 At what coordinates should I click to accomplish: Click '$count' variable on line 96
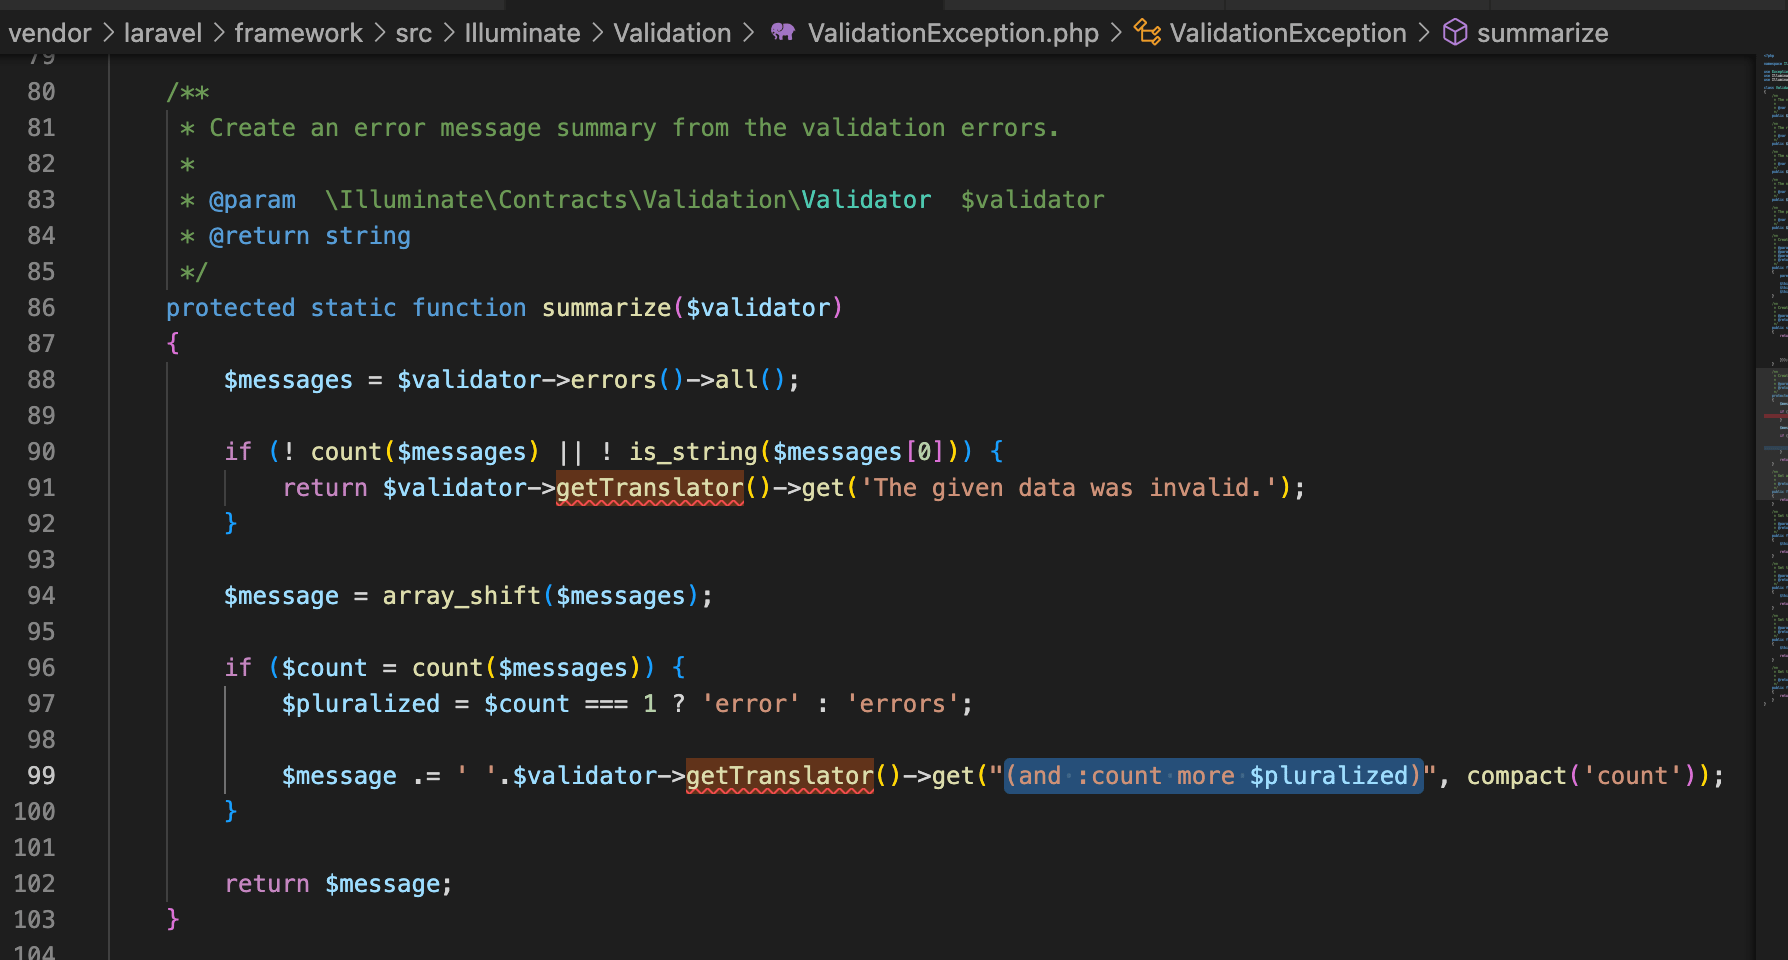point(325,668)
